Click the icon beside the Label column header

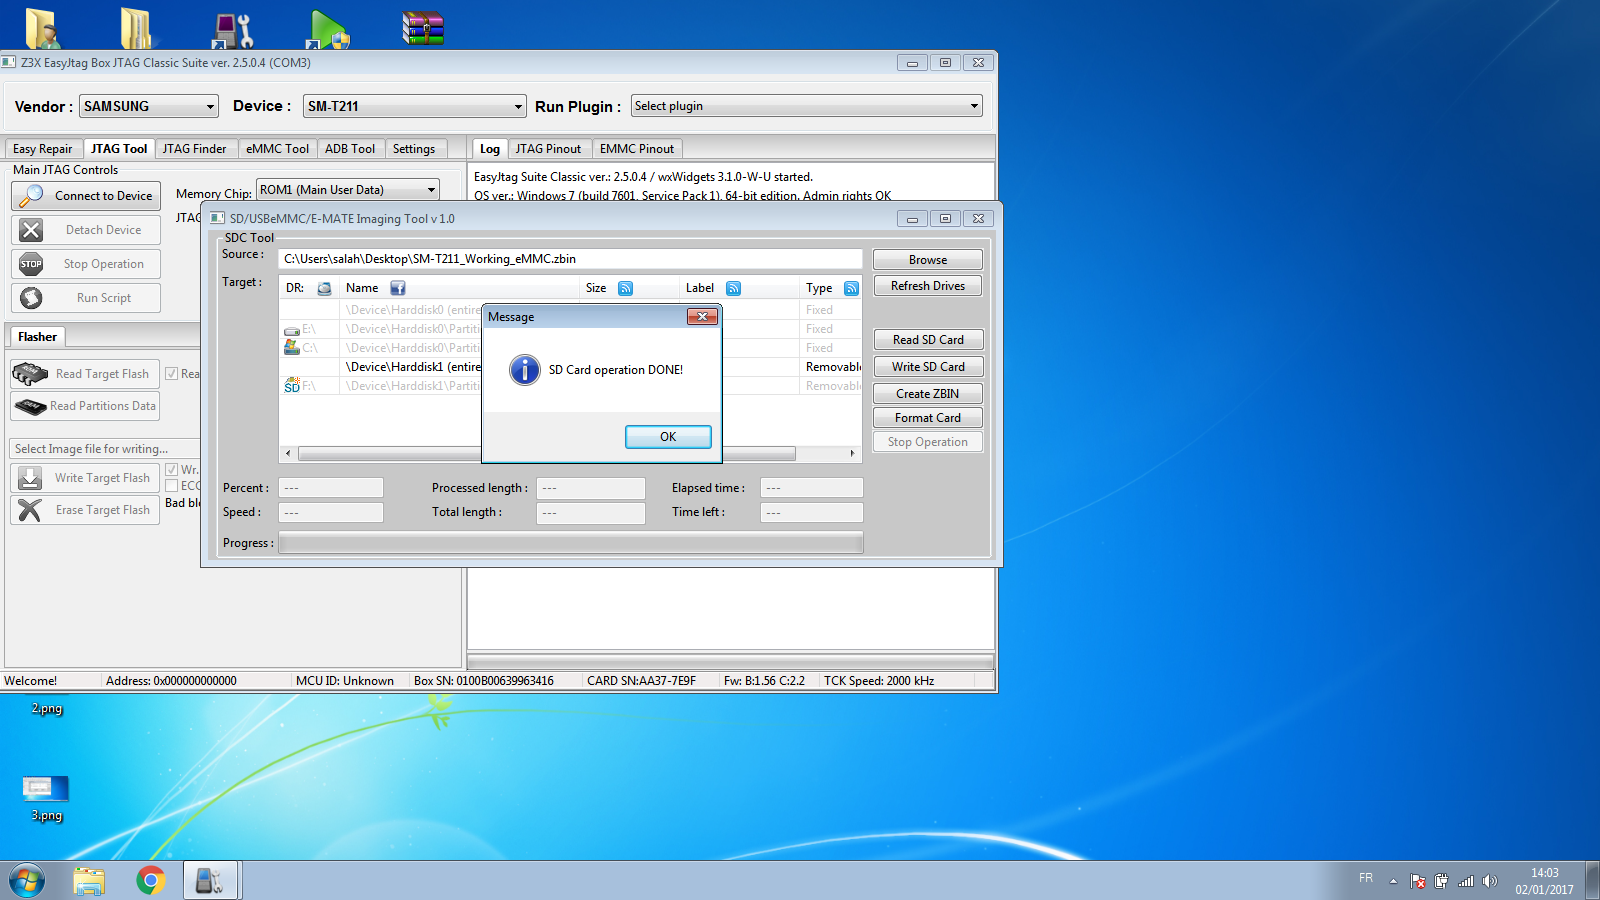click(733, 288)
